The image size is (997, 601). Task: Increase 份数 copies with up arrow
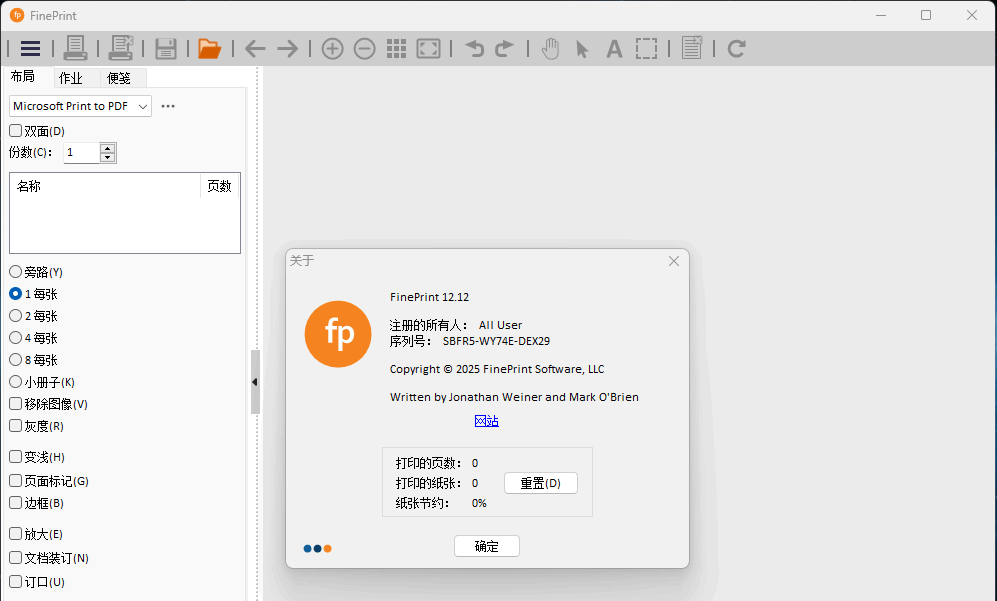pyautogui.click(x=108, y=148)
